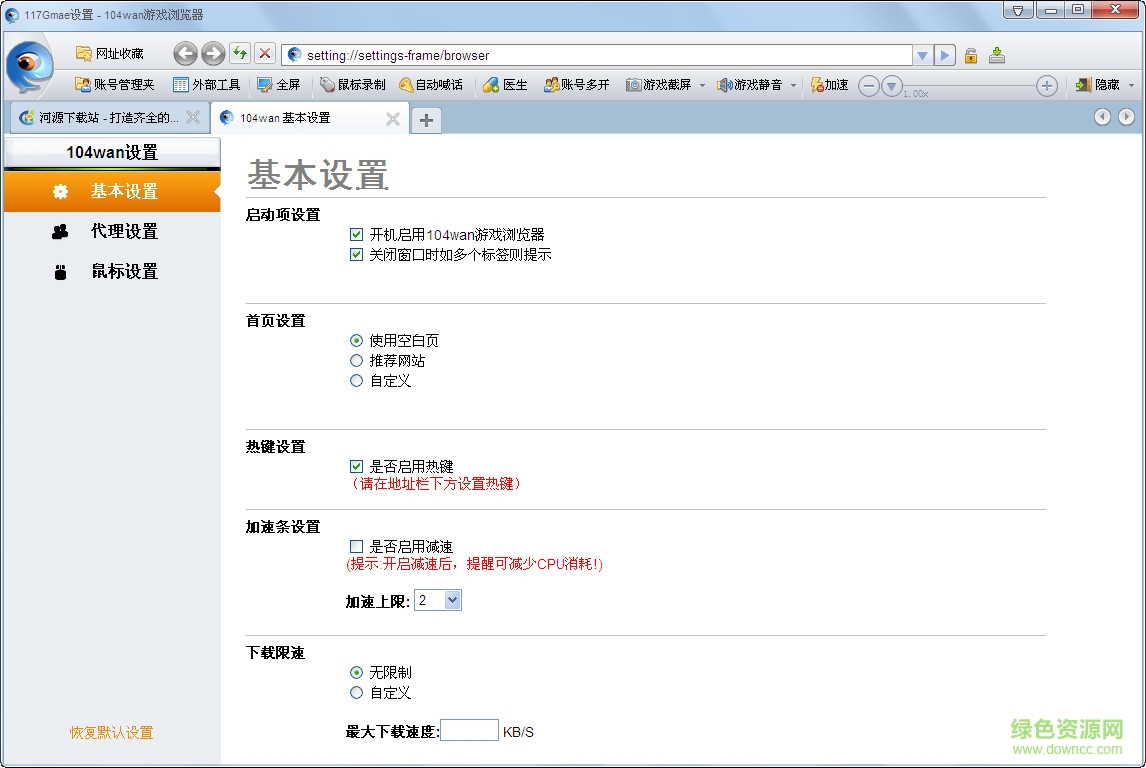This screenshot has height=768, width=1146.
Task: Start 鼠标录制 mouse recording
Action: pos(352,85)
